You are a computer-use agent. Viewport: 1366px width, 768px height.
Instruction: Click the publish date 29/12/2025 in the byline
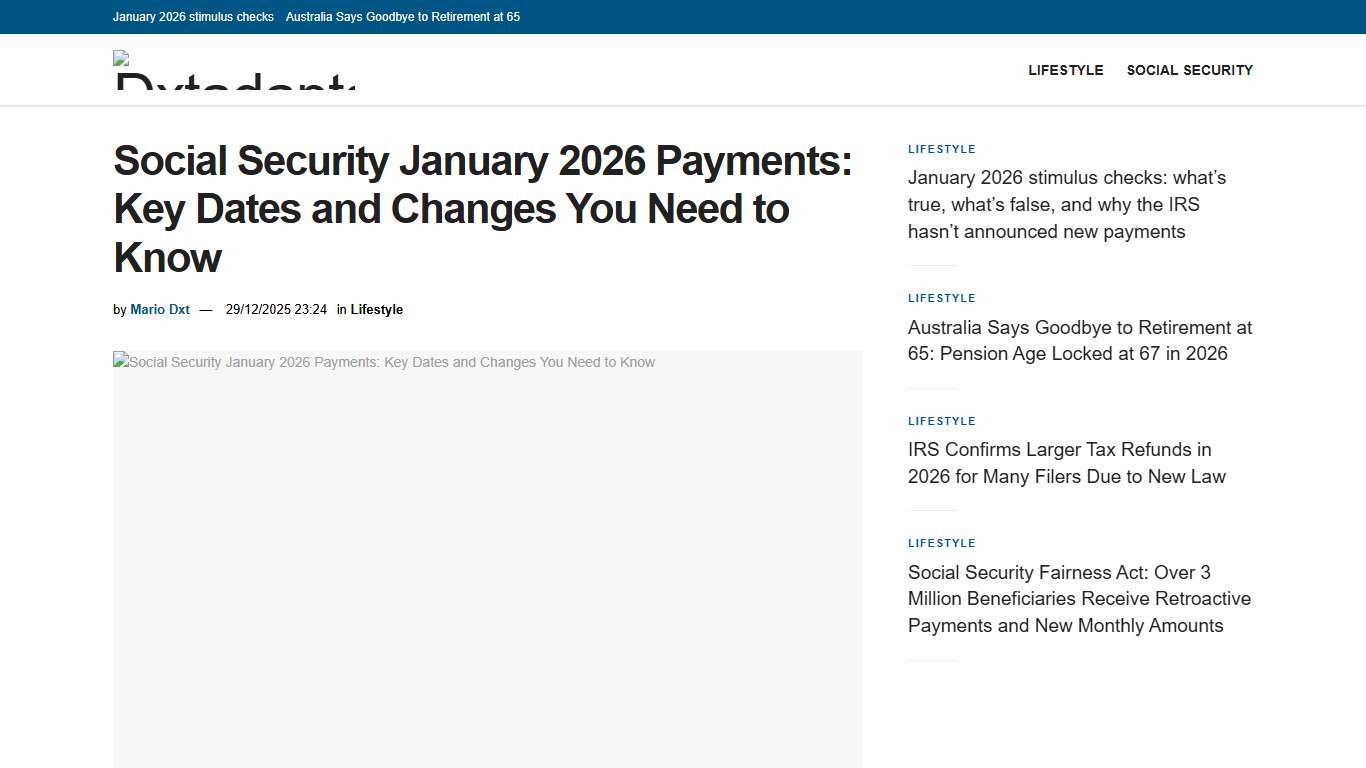point(276,309)
